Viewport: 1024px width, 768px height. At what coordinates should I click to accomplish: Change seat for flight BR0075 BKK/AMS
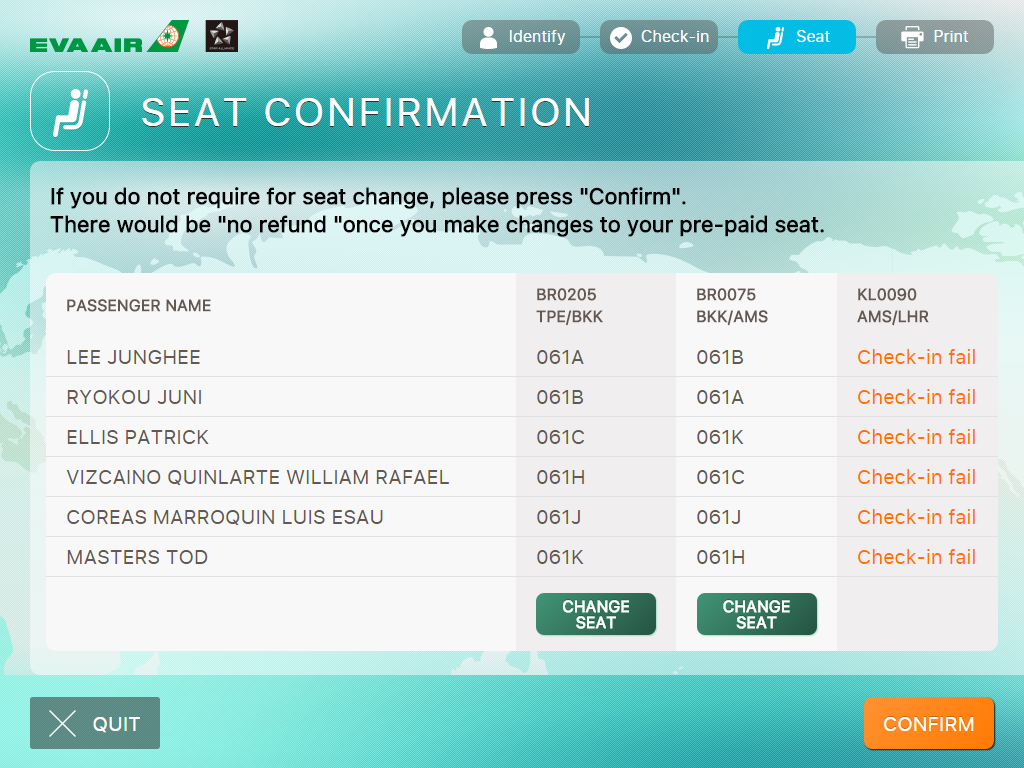[x=756, y=614]
